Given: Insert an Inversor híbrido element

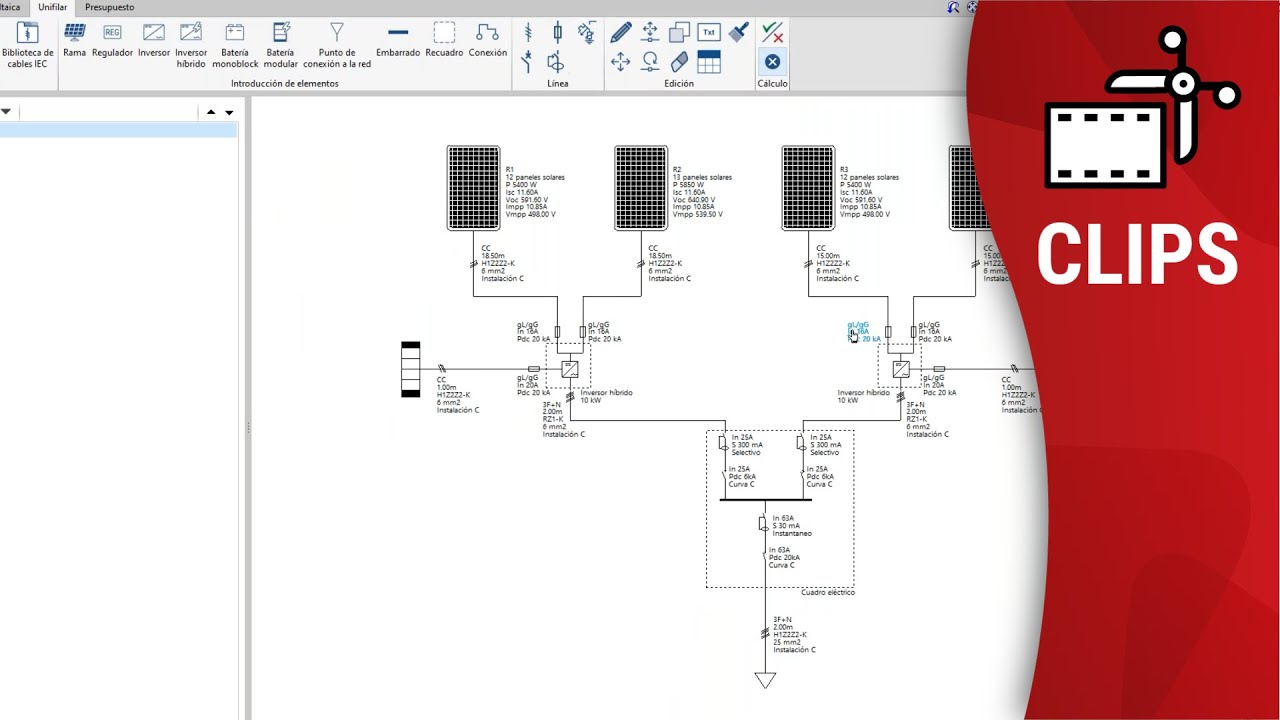Looking at the screenshot, I should click(x=191, y=45).
